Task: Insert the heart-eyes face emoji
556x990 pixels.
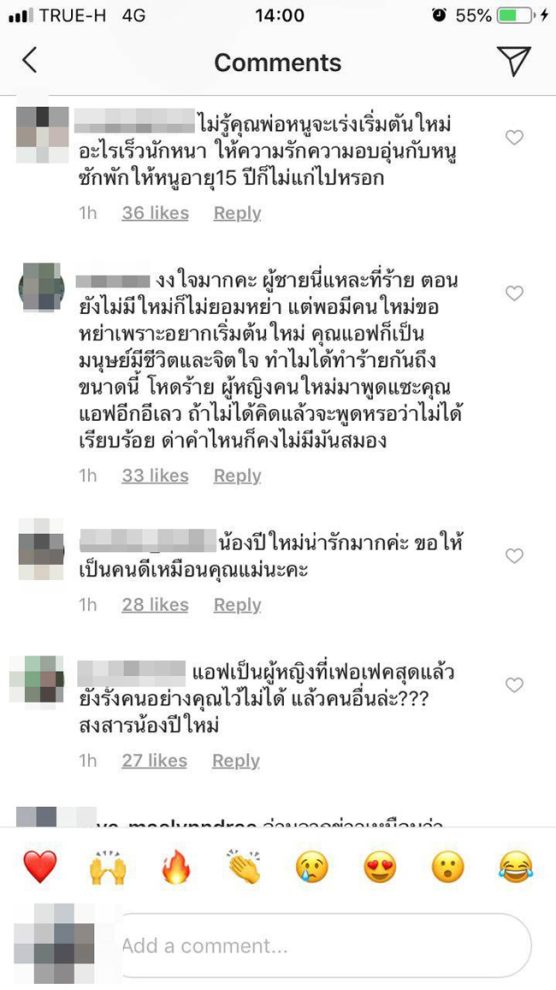Action: pyautogui.click(x=380, y=867)
